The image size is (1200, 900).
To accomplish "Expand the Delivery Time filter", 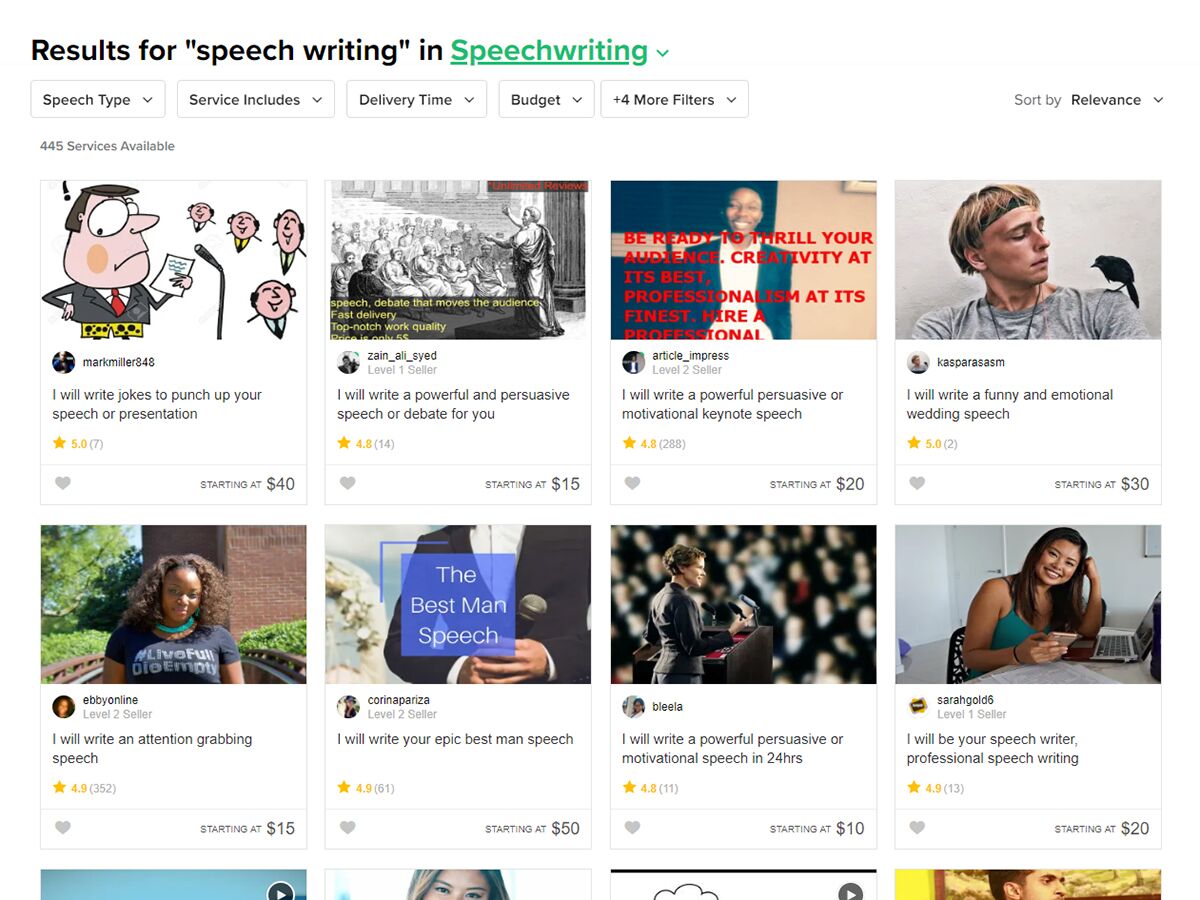I will point(416,100).
